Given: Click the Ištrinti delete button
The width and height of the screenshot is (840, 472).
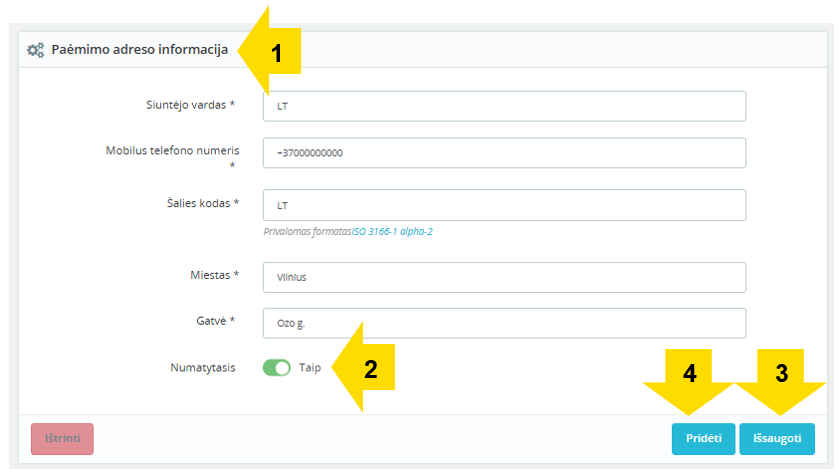Looking at the screenshot, I should [62, 439].
